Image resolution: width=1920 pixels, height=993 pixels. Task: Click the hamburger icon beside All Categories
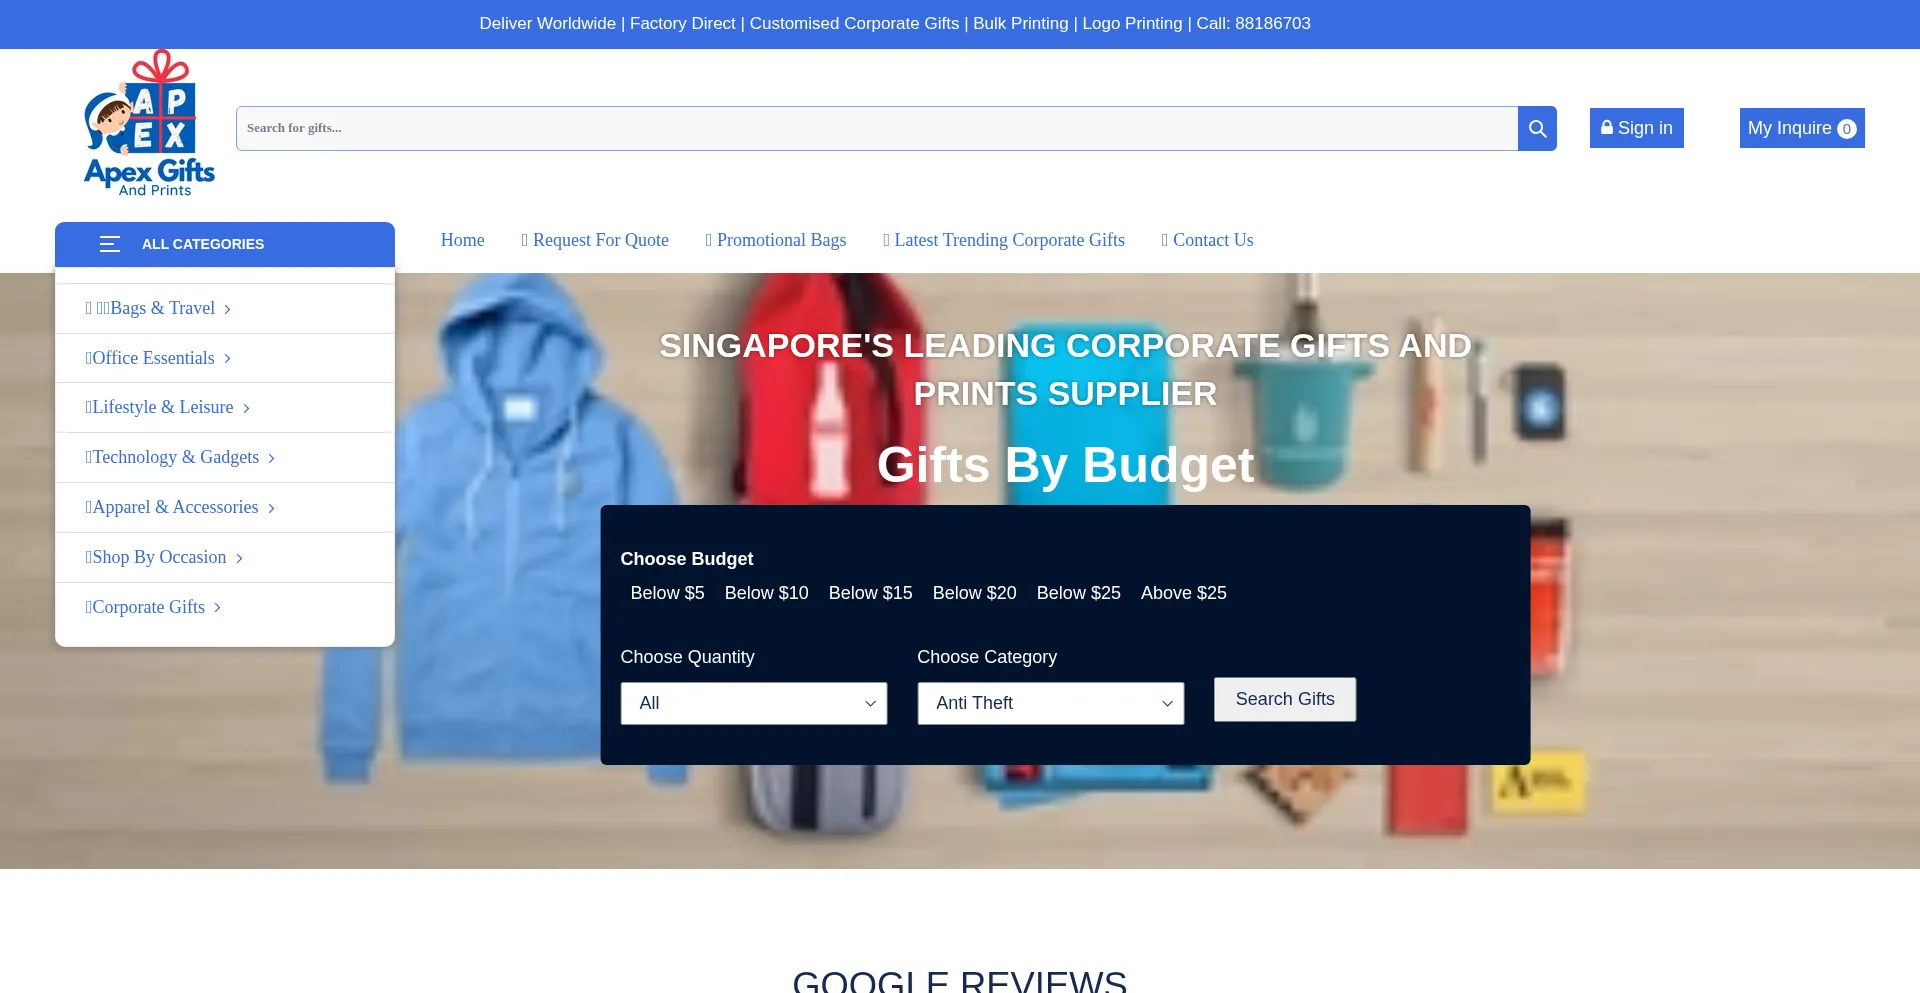(110, 244)
